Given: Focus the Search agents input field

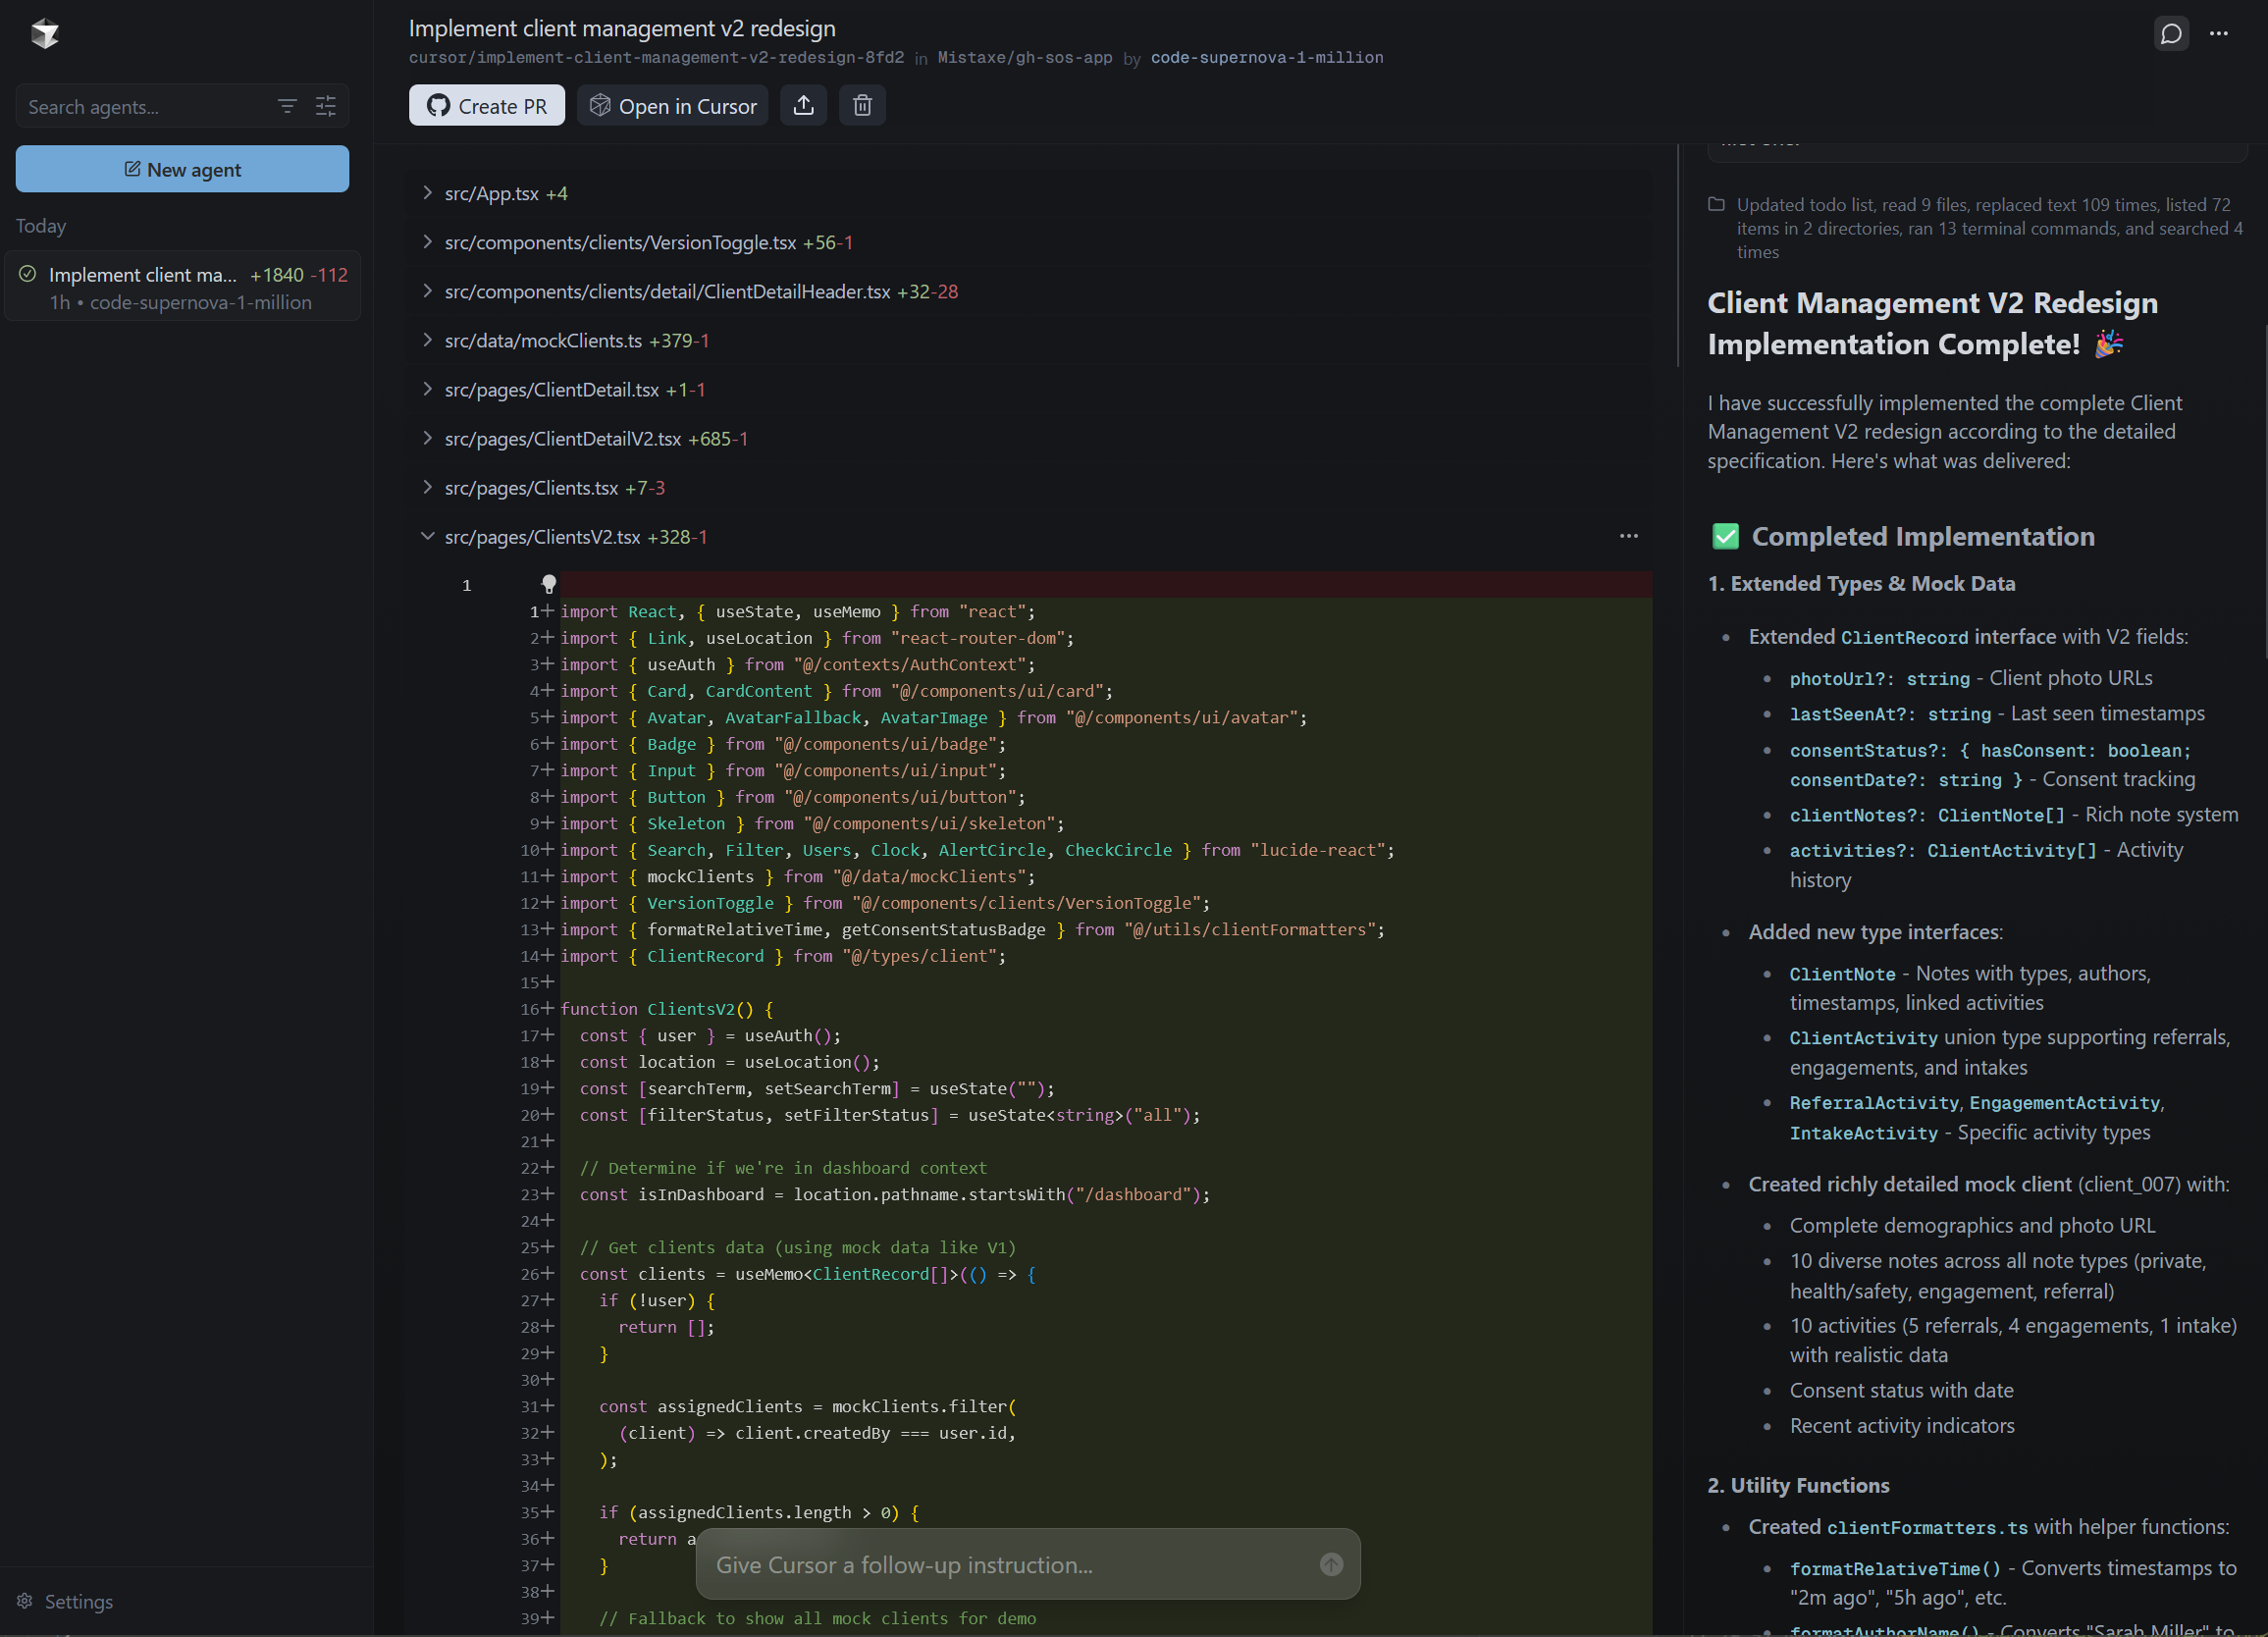Looking at the screenshot, I should pos(140,107).
